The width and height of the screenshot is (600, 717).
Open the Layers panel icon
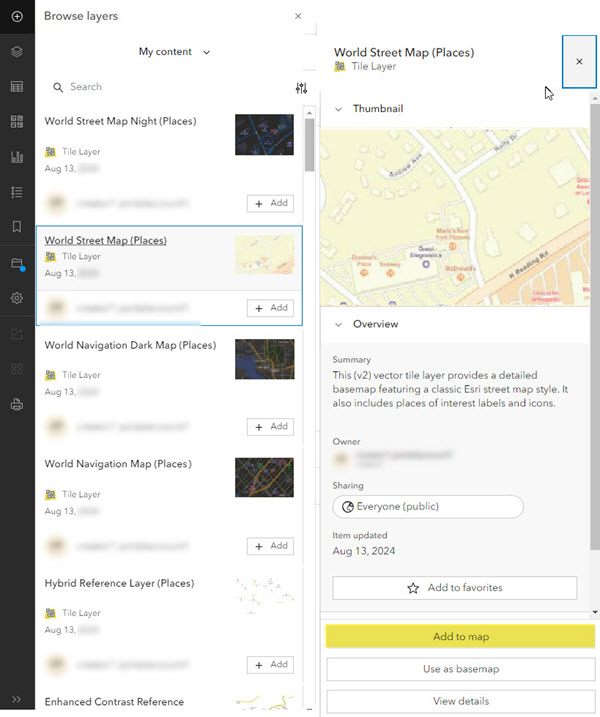point(17,51)
